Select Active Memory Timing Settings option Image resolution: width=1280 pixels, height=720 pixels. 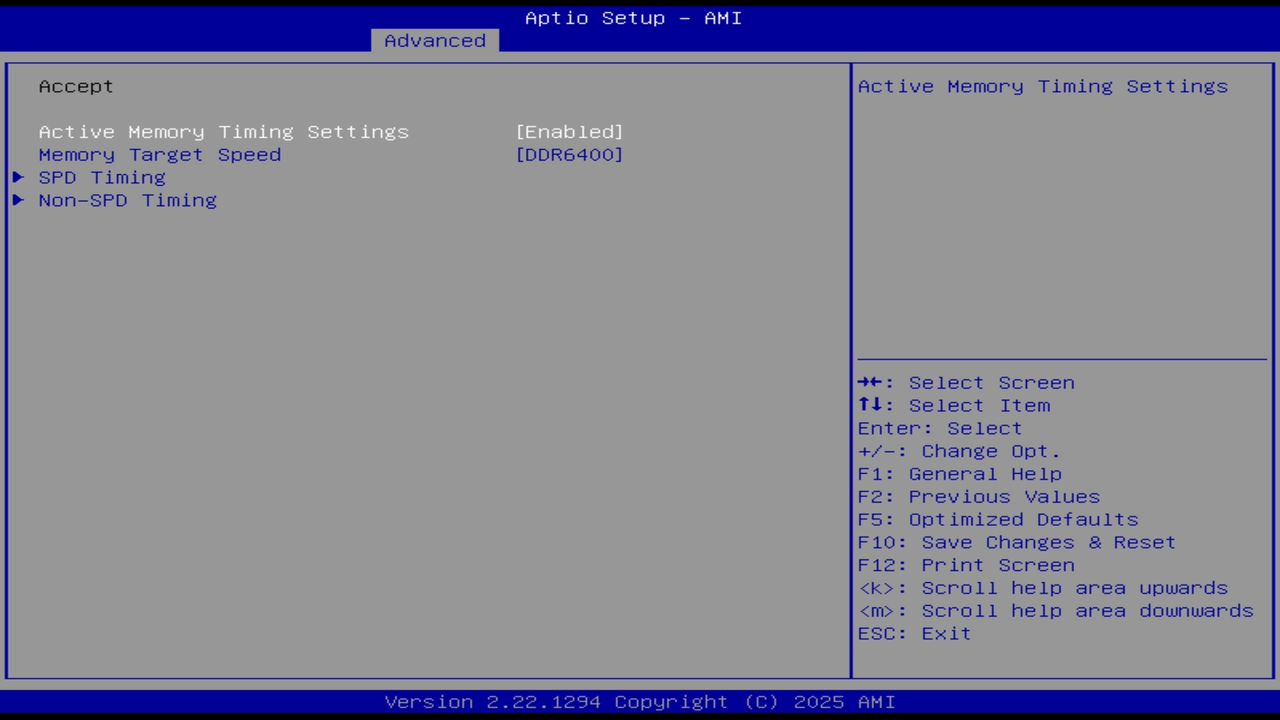point(223,131)
